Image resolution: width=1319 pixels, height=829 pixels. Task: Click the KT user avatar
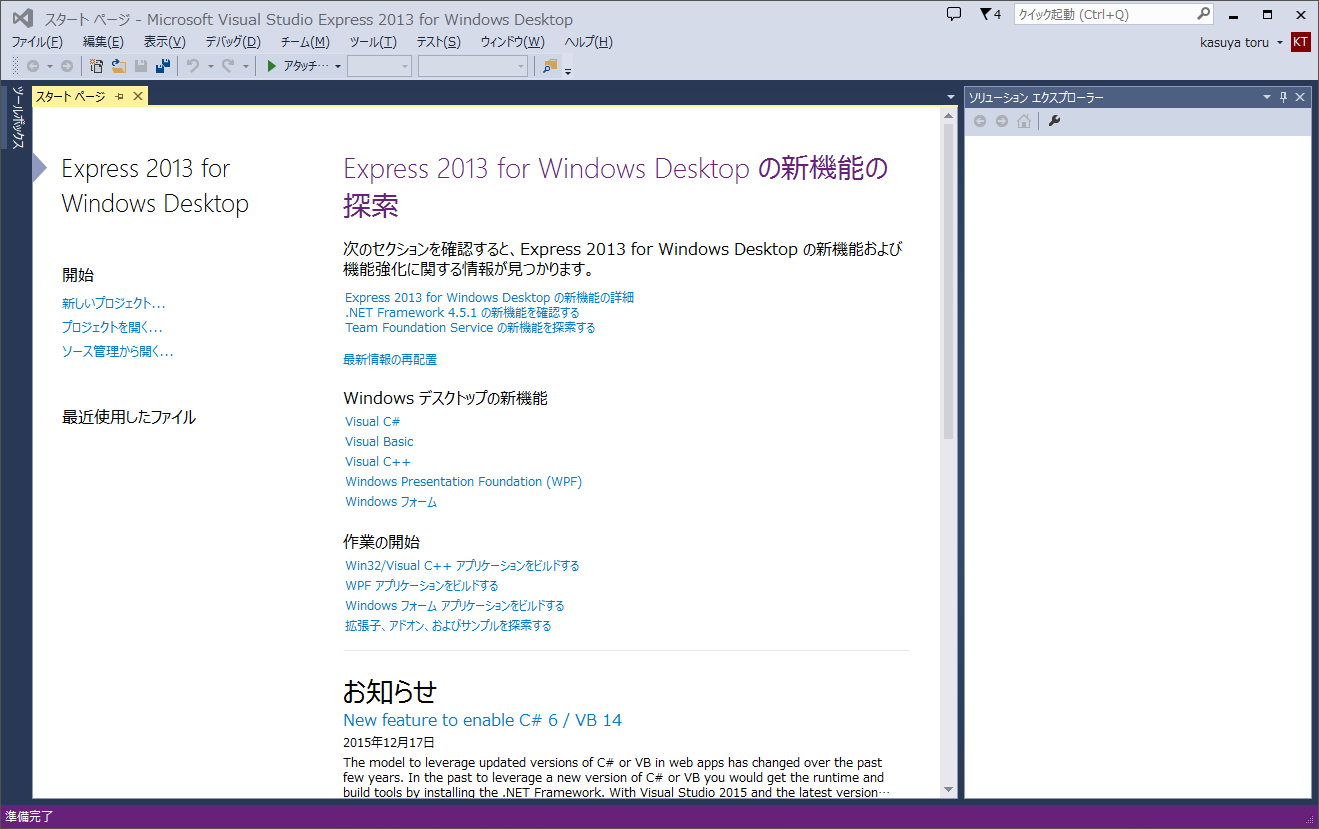point(1300,41)
